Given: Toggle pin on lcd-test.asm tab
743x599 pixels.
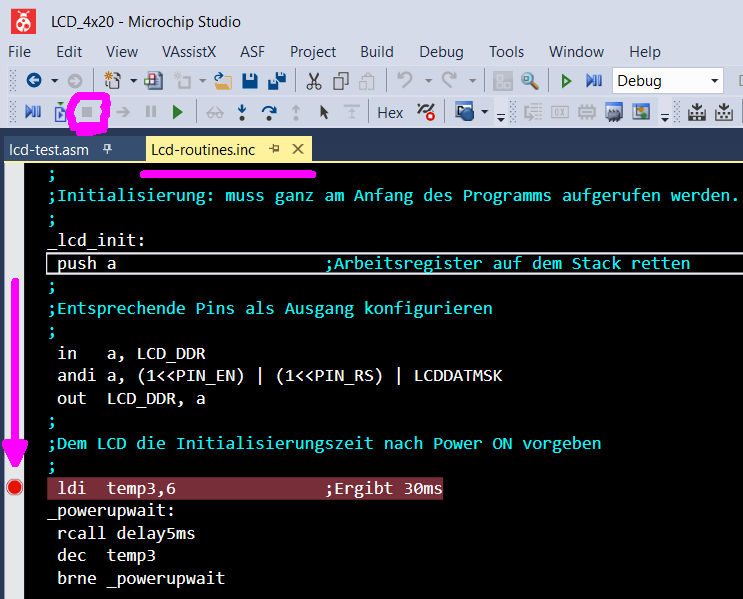Looking at the screenshot, I should click(108, 149).
